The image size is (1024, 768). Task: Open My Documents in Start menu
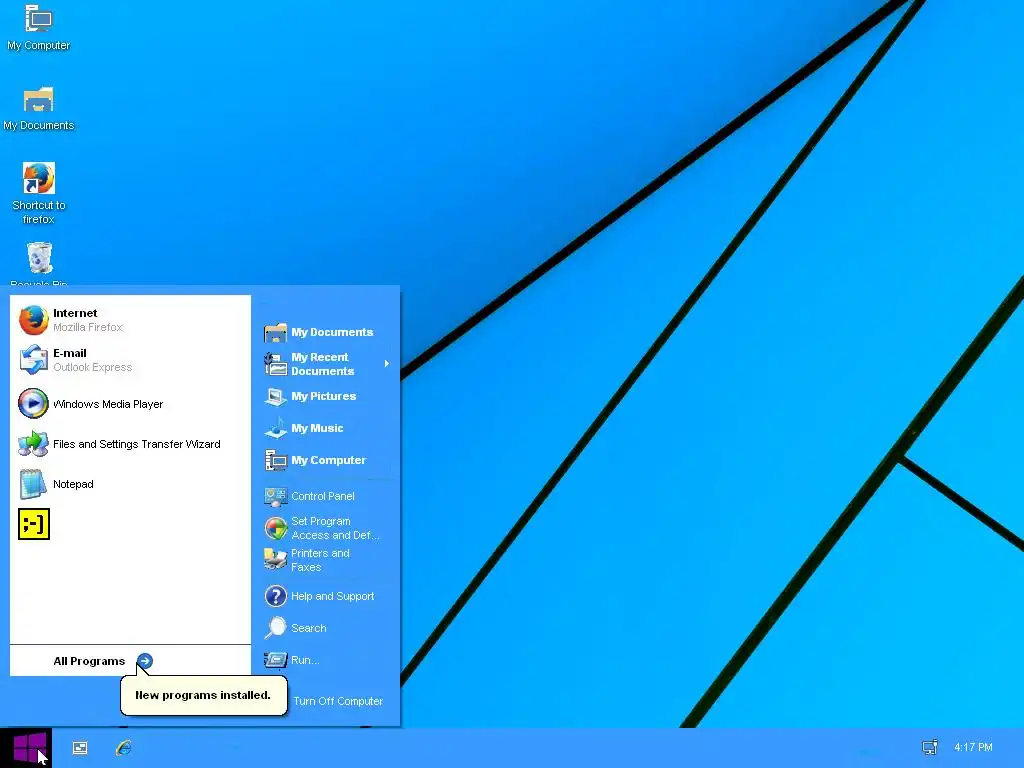coord(325,332)
